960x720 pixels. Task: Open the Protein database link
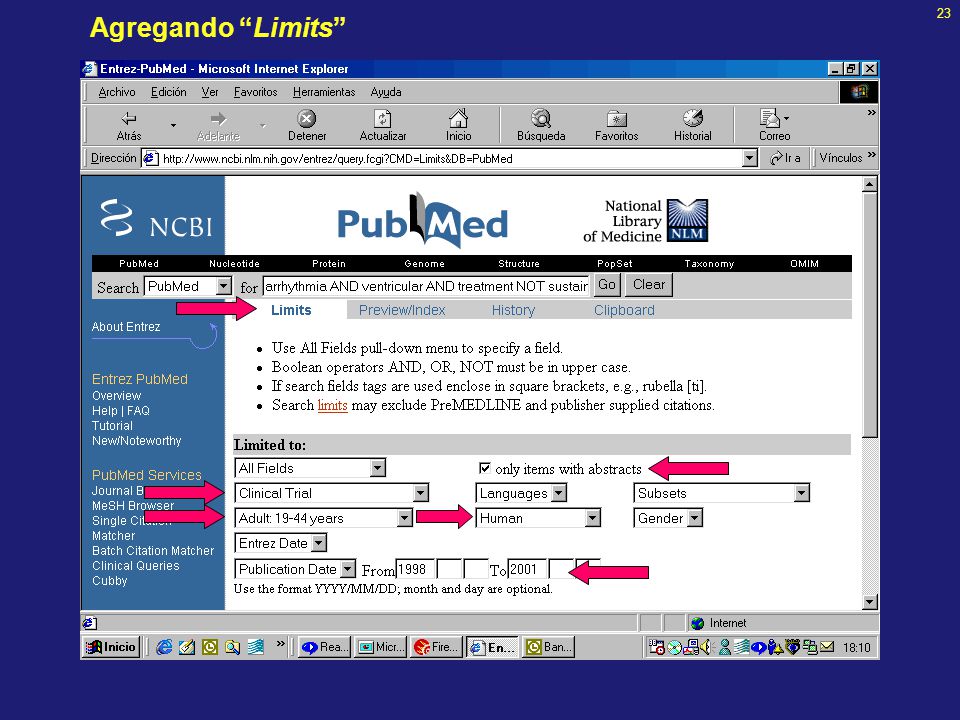point(329,264)
